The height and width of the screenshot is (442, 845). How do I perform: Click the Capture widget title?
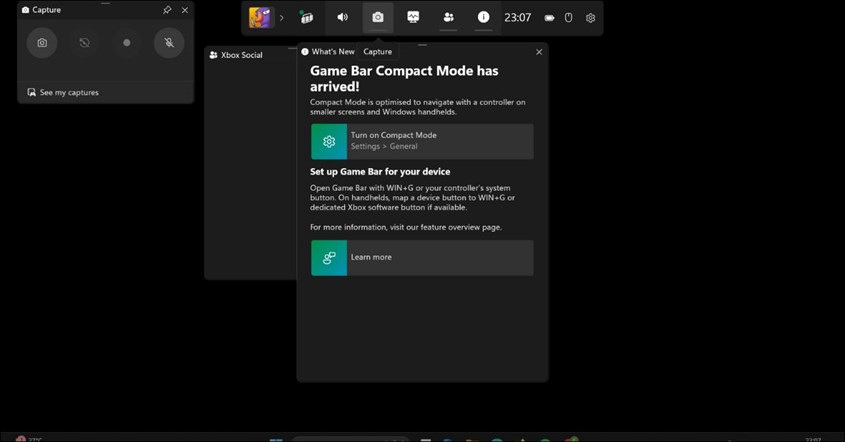point(46,10)
